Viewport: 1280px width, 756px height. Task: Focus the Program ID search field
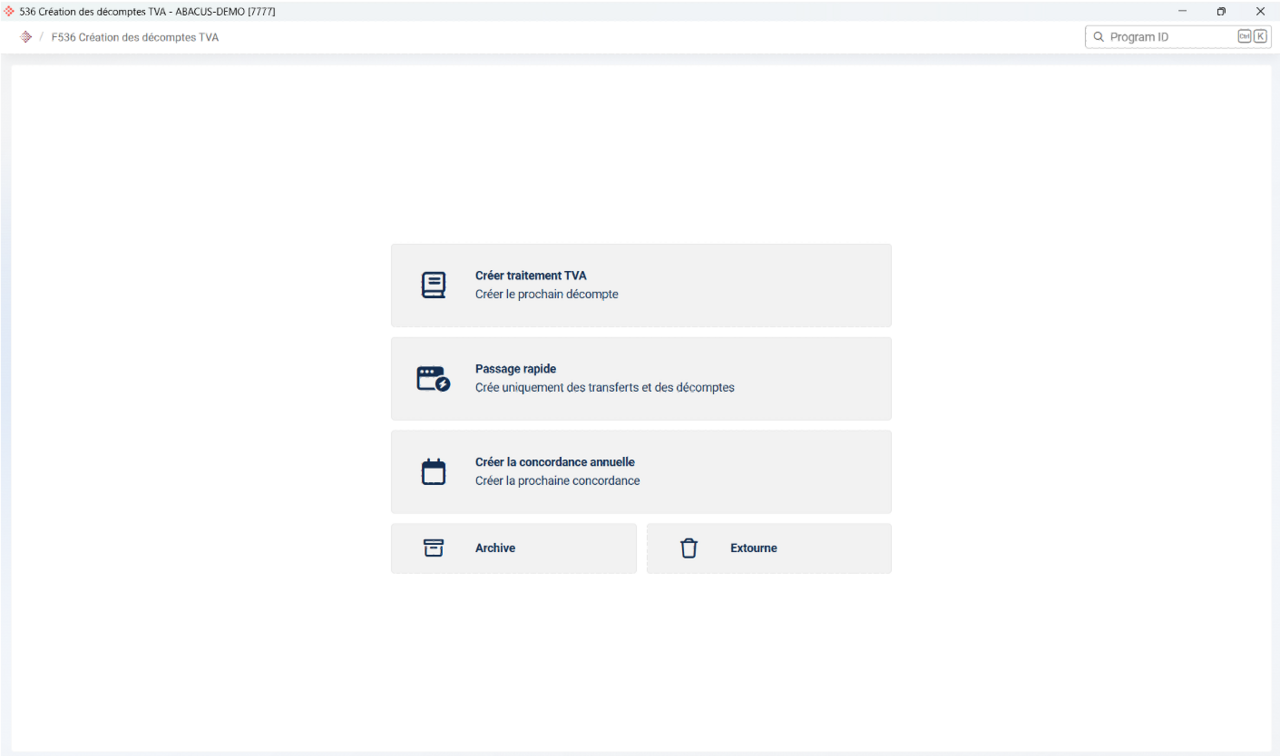click(x=1165, y=37)
